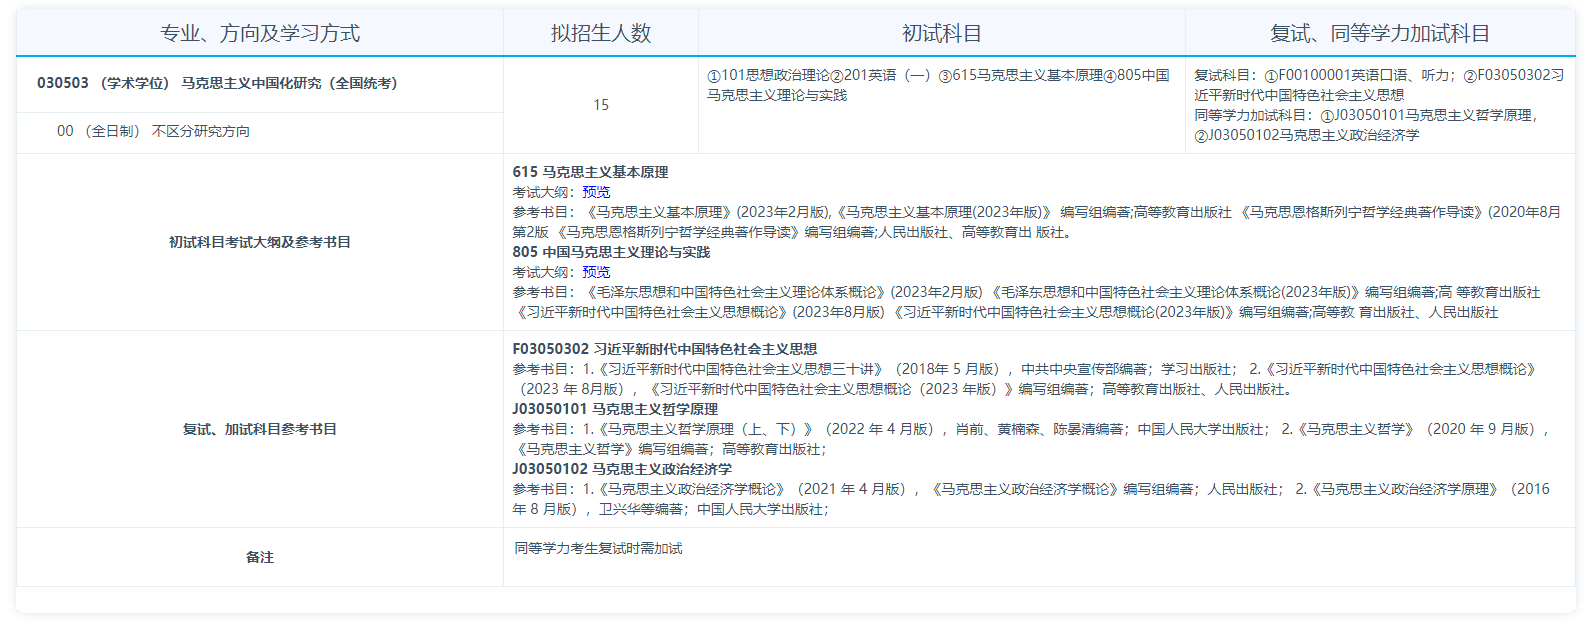Click the F03050302 reference list mentioning 三十讲
The image size is (1592, 628).
(x=1025, y=379)
